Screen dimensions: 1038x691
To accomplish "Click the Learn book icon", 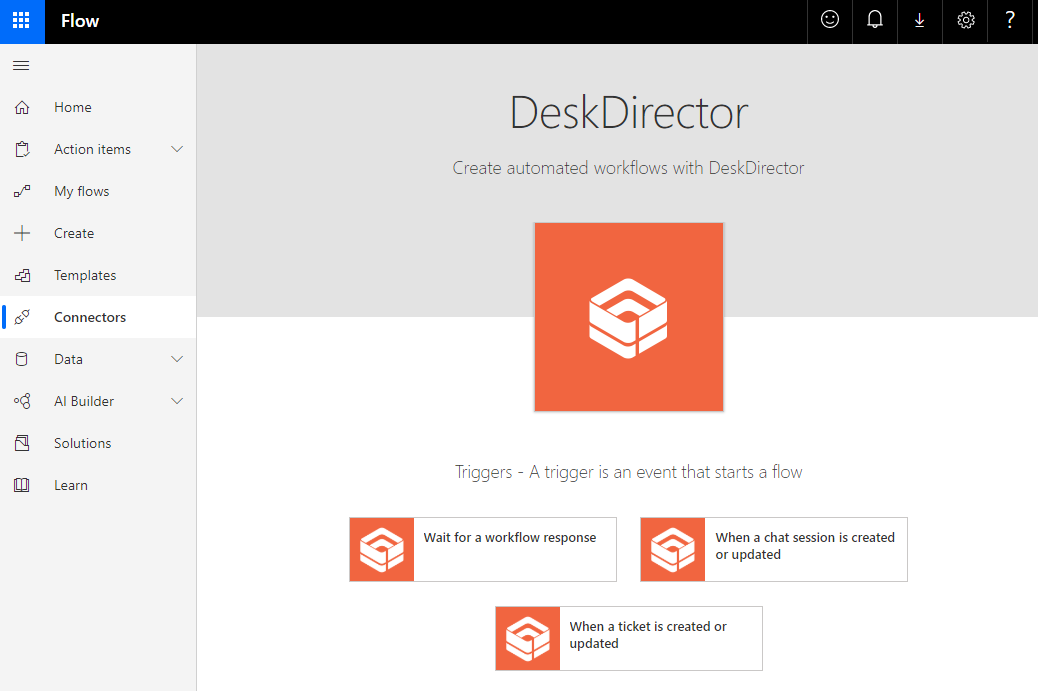I will pyautogui.click(x=22, y=485).
